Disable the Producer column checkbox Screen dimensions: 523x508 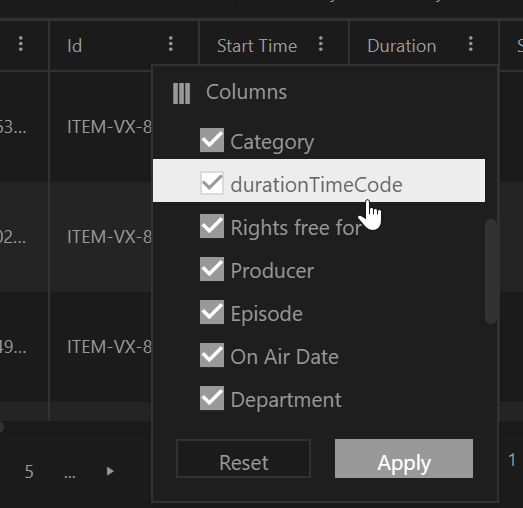click(212, 269)
